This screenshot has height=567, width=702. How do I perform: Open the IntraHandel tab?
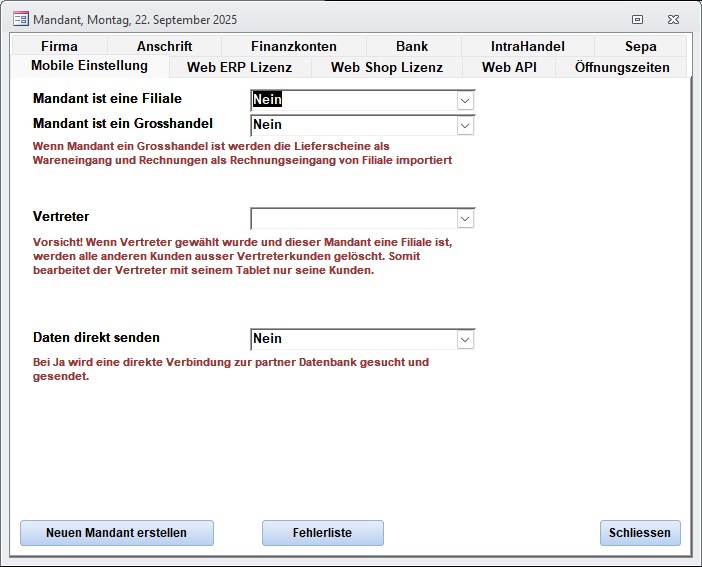[x=527, y=46]
